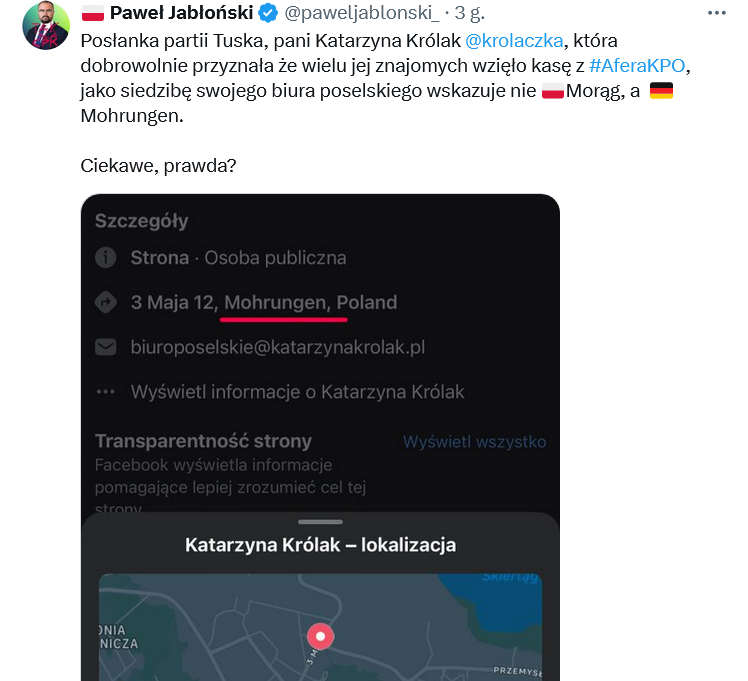Image resolution: width=748 pixels, height=681 pixels.
Task: Select Wyświetl informacje o Katarzyna Królak
Action: 297,392
